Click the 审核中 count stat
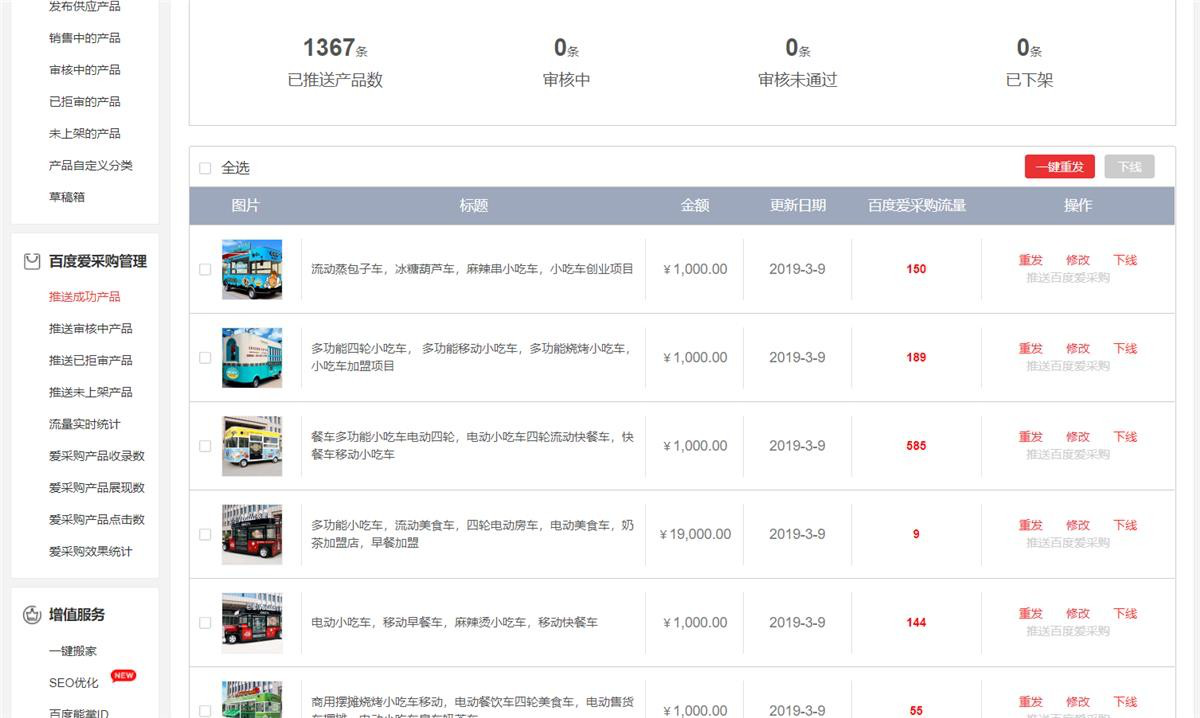 click(567, 62)
